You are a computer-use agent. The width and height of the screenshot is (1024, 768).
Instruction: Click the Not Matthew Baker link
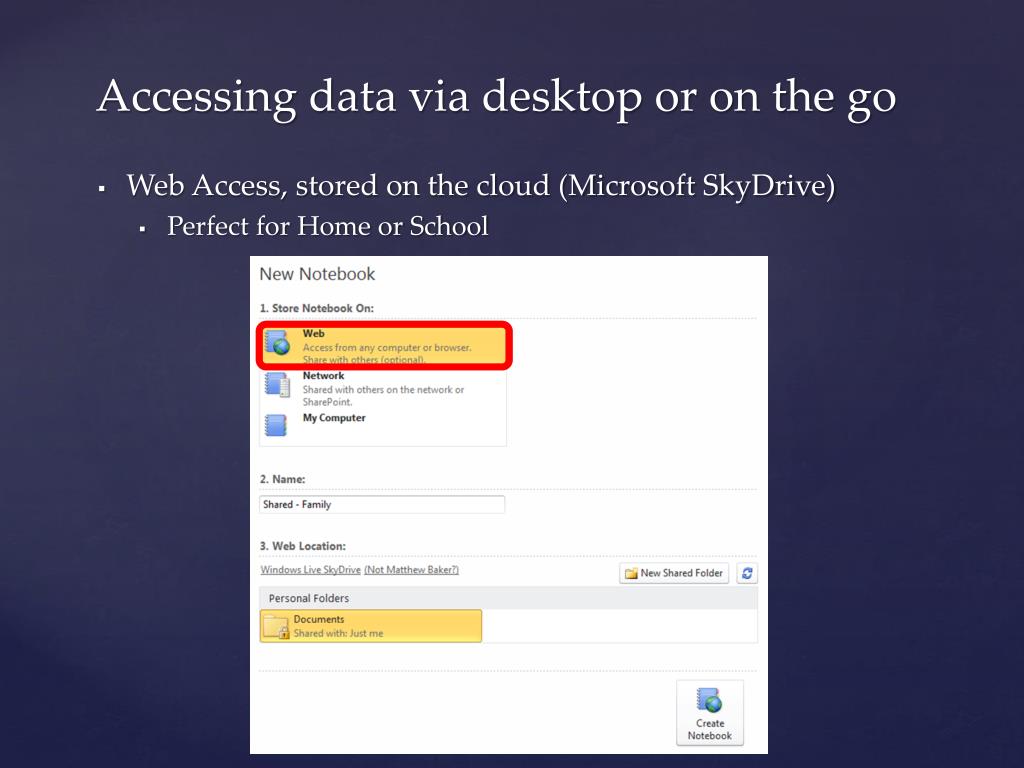411,569
